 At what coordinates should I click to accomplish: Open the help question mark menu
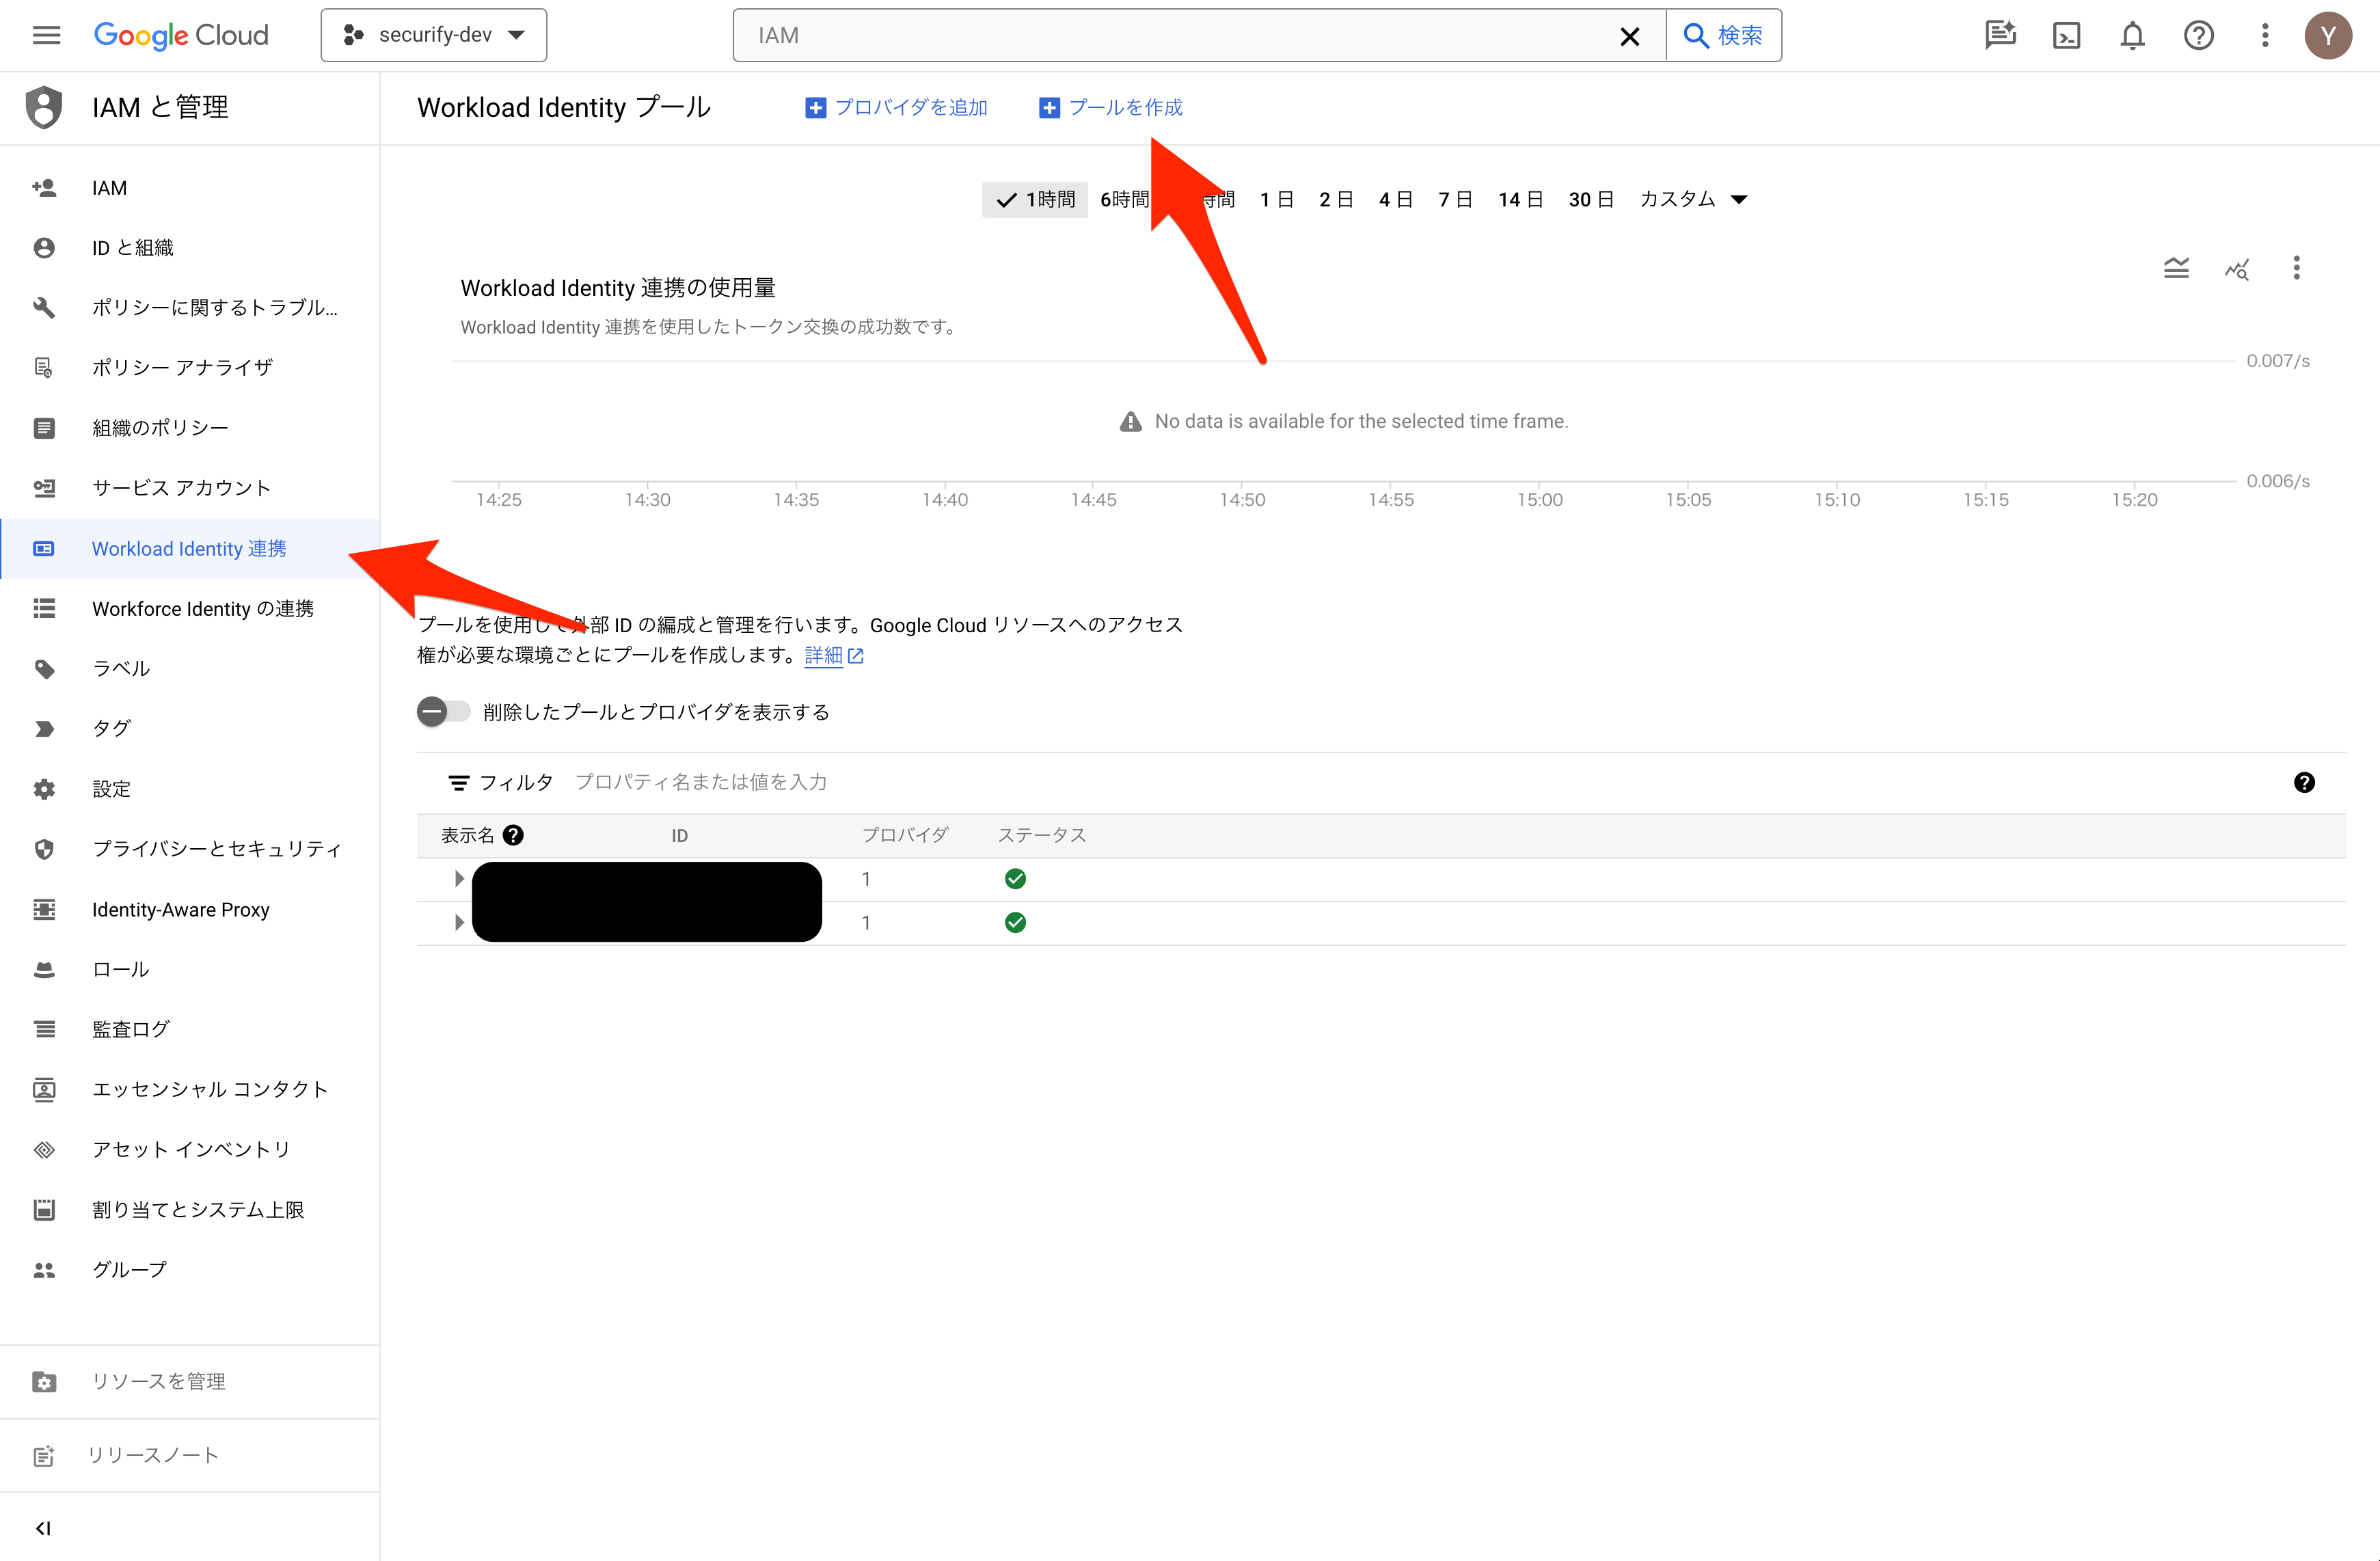coord(2198,36)
